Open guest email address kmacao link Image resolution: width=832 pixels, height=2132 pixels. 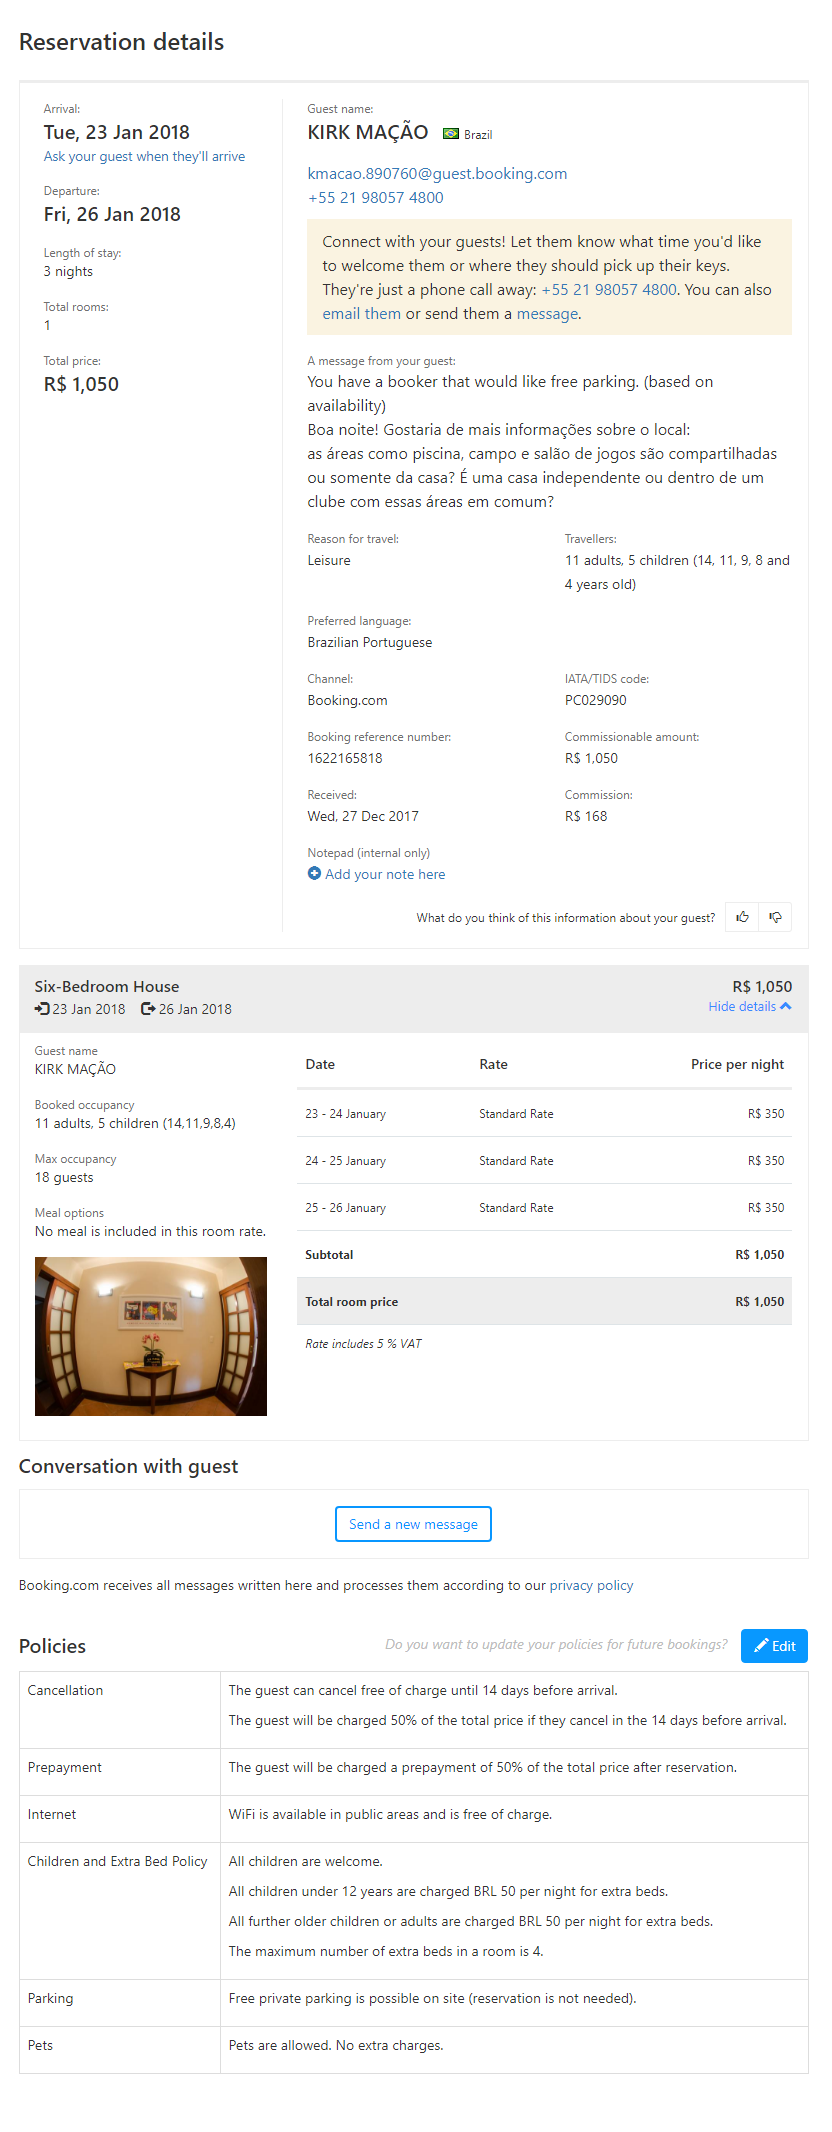(x=437, y=173)
